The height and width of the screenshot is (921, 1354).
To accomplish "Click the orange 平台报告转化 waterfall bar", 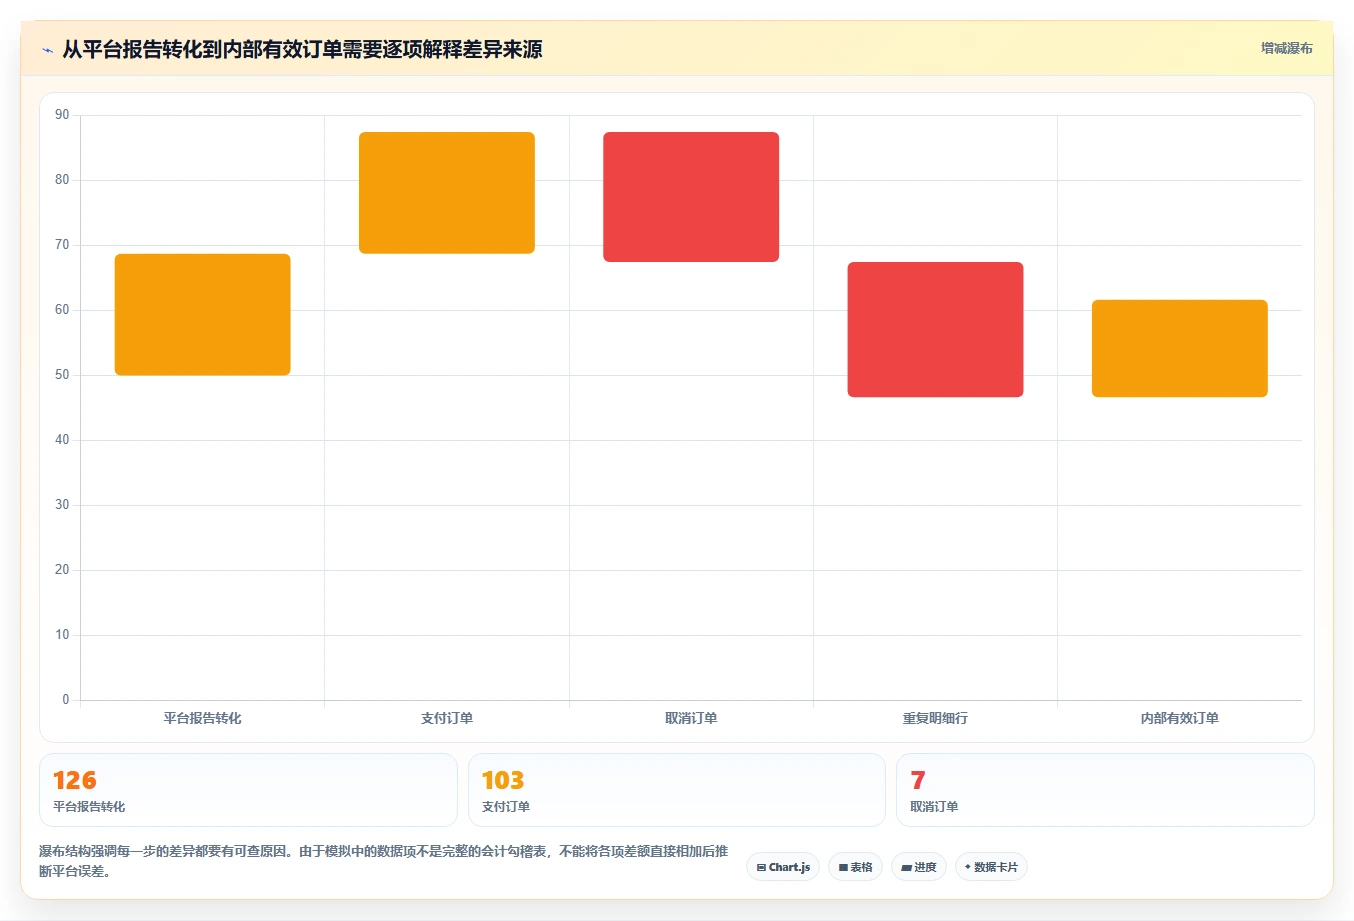I will coord(203,315).
